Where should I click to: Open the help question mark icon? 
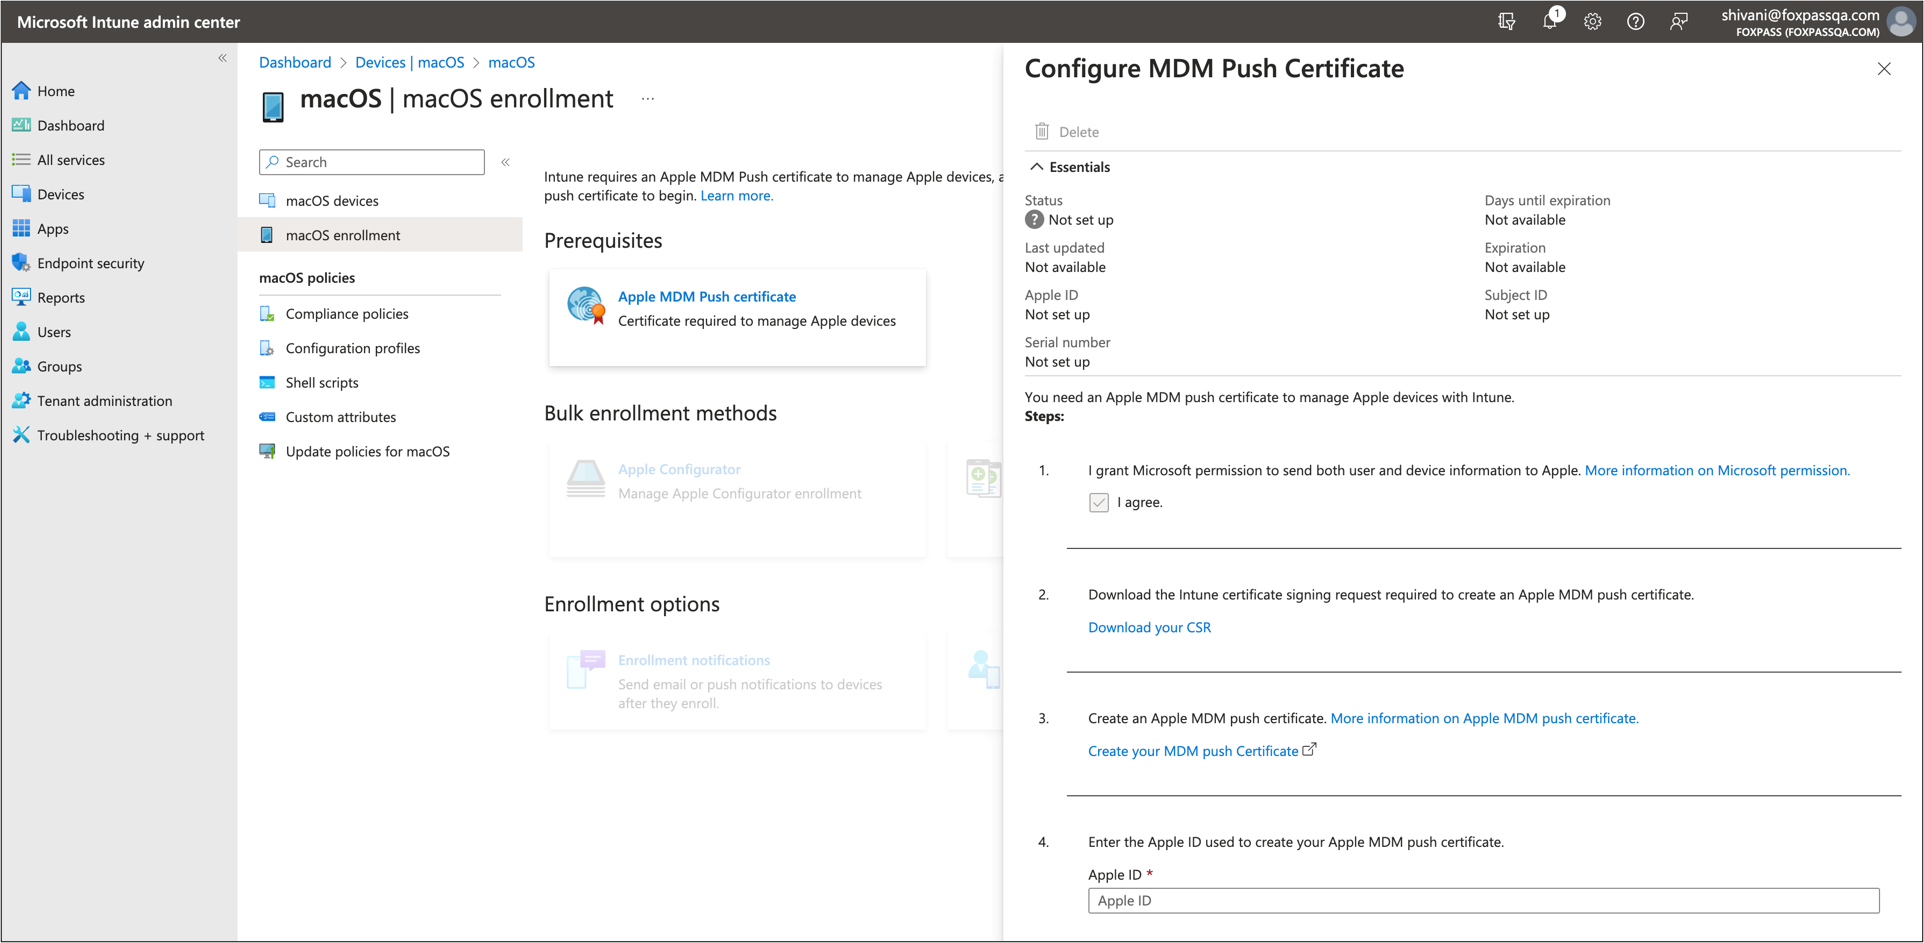(1635, 21)
